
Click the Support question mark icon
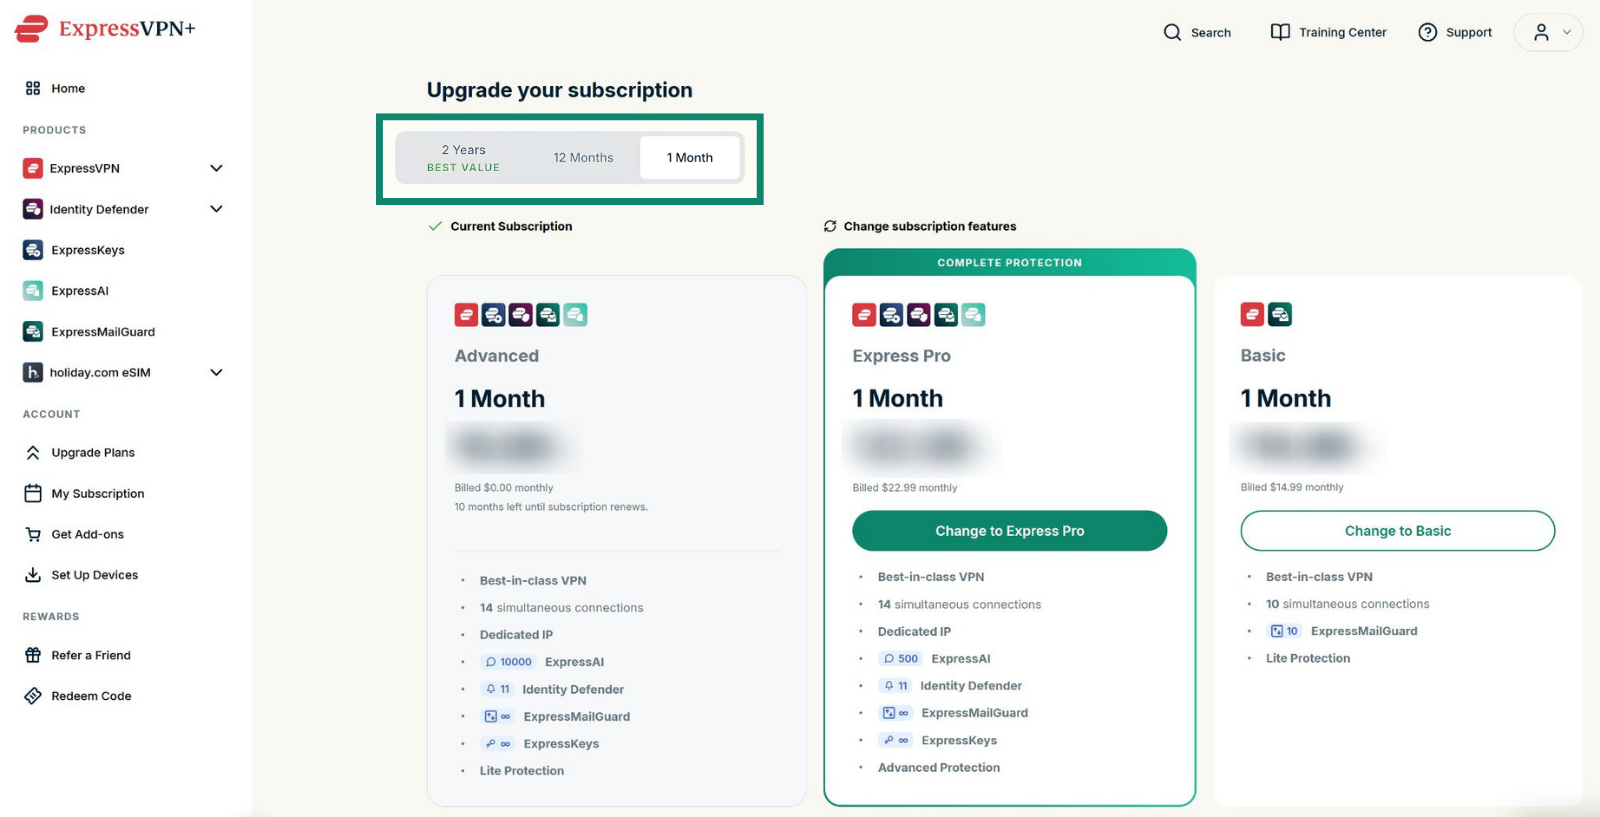pos(1428,32)
